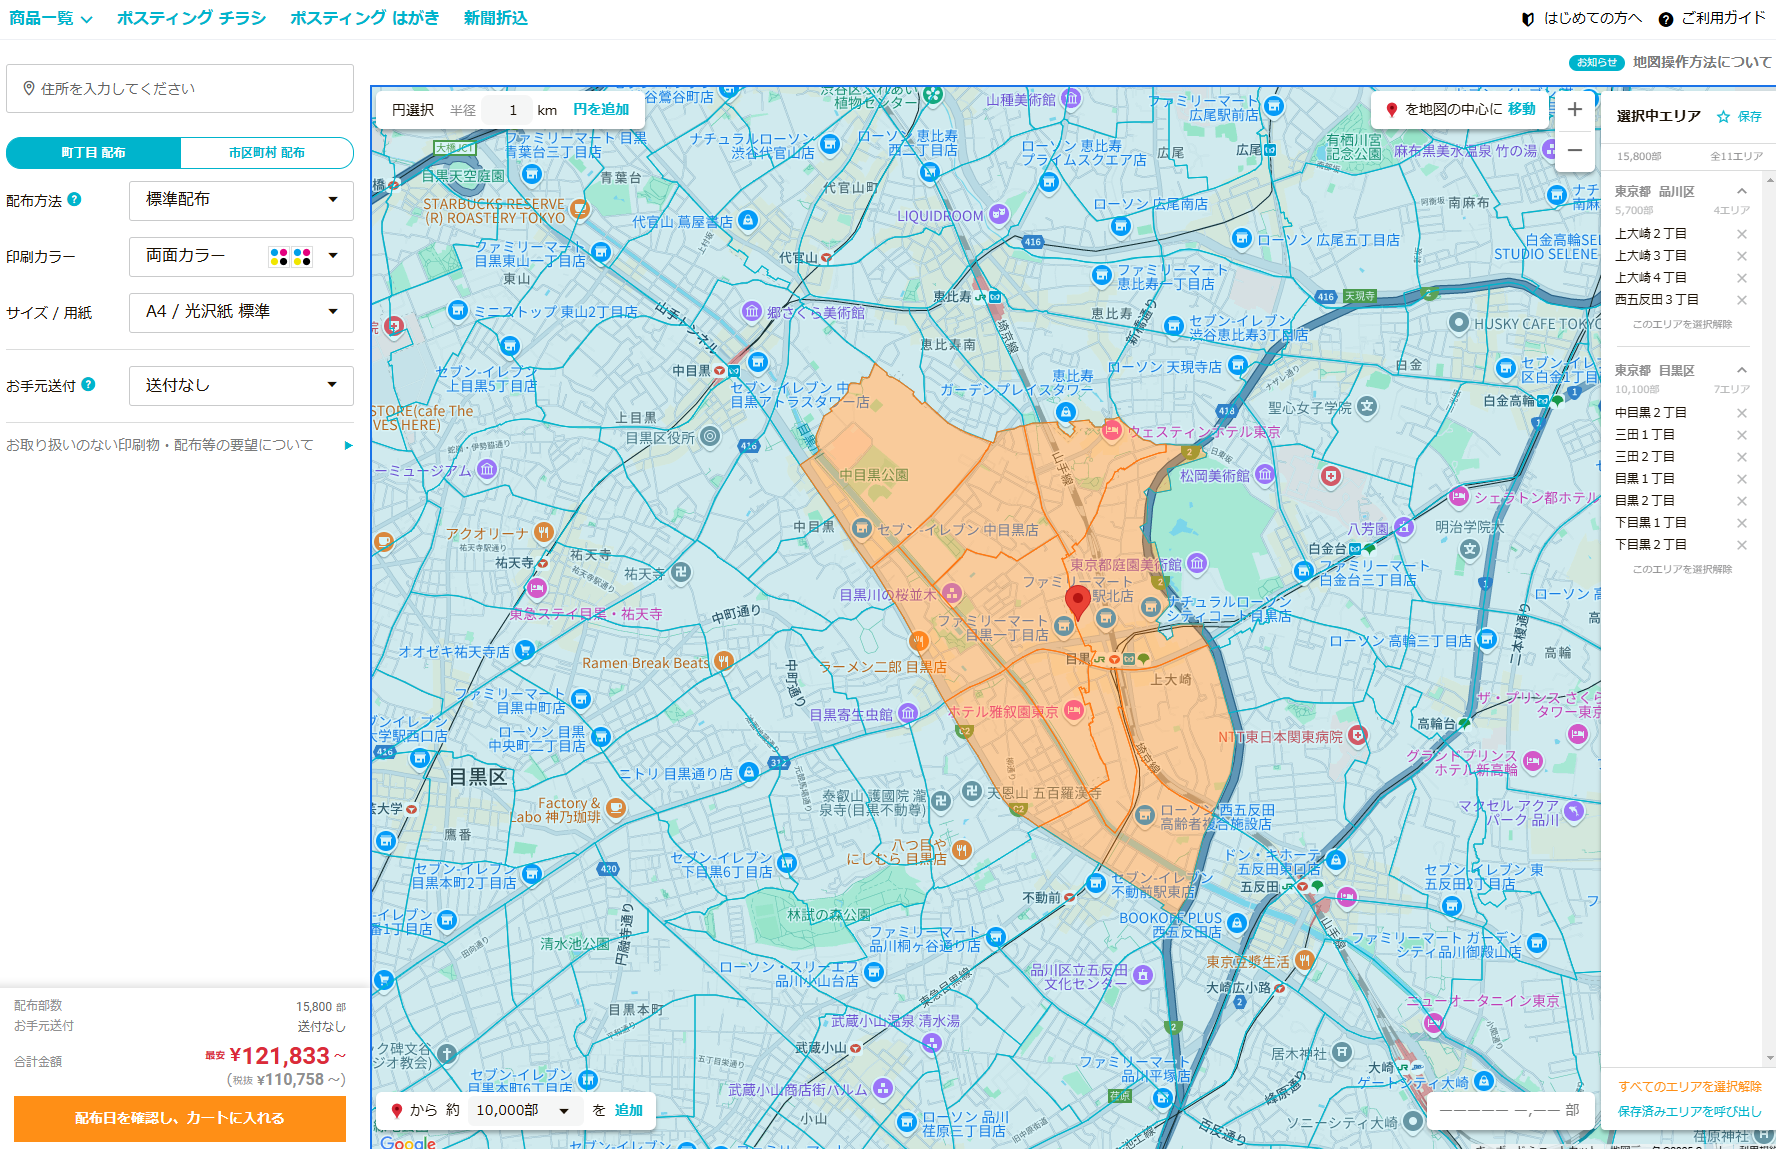Zoom out the map with minus button
This screenshot has width=1776, height=1149.
click(x=1574, y=150)
